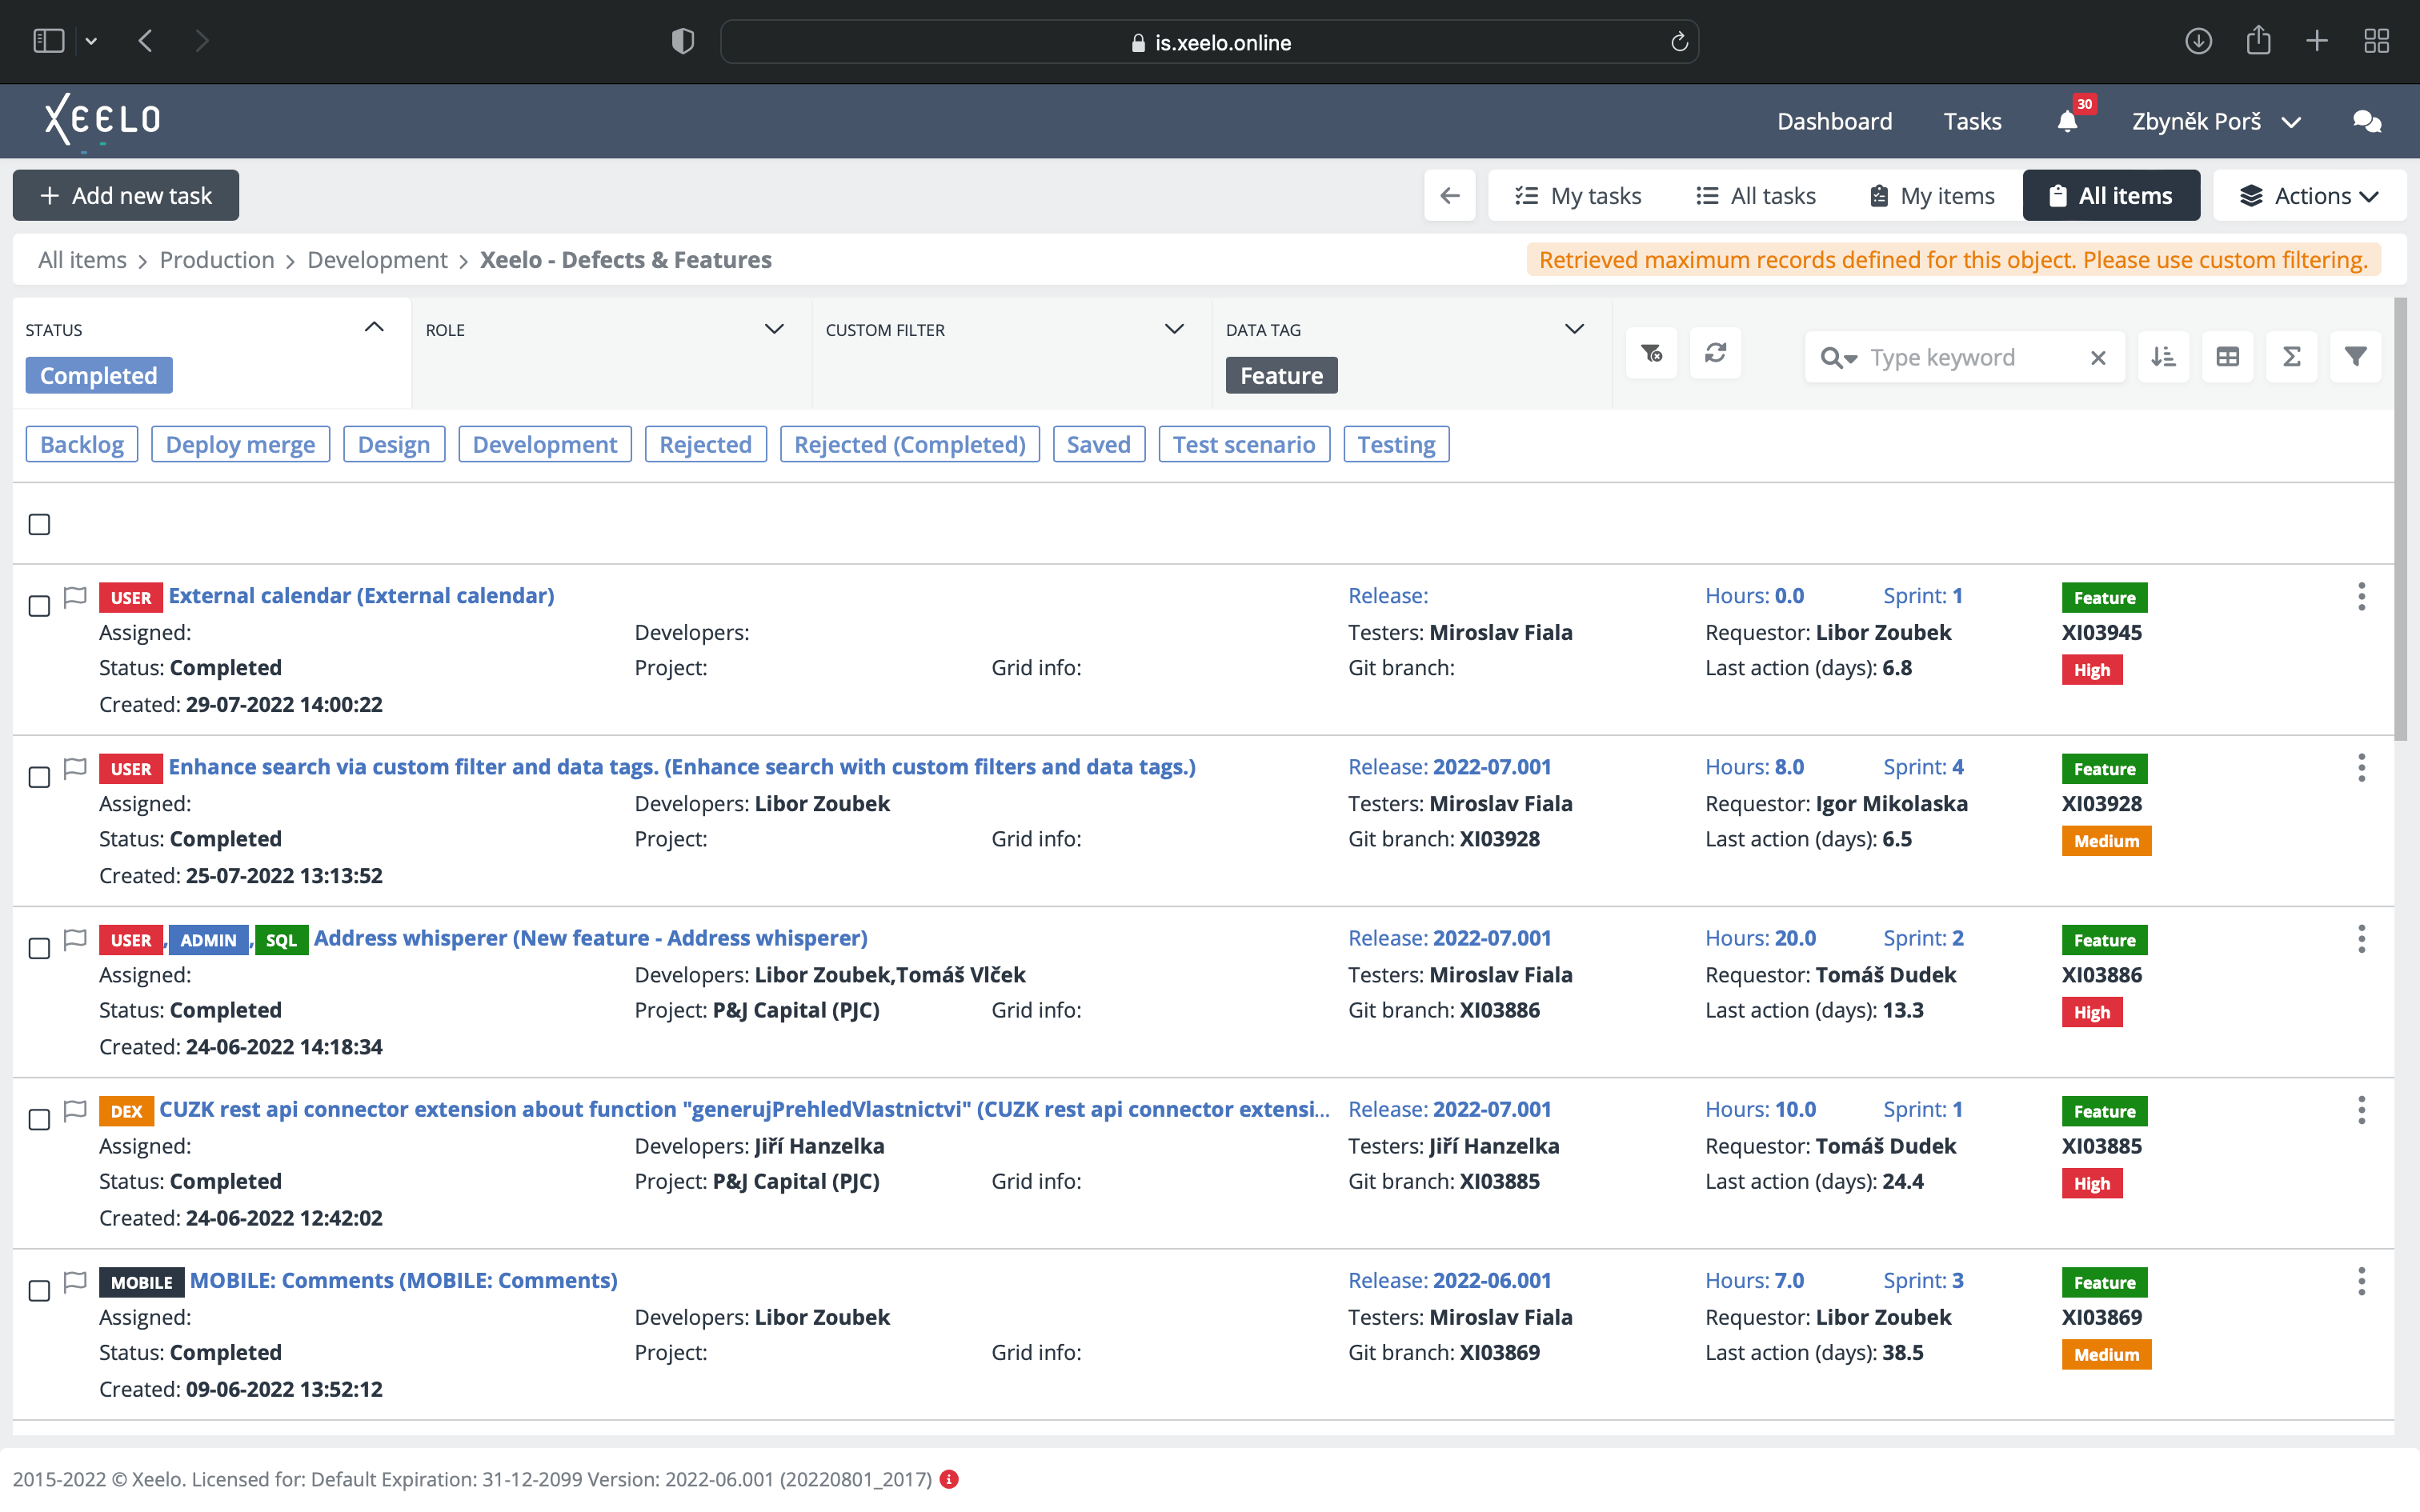
Task: Open more options for XI03945
Action: pos(2362,597)
